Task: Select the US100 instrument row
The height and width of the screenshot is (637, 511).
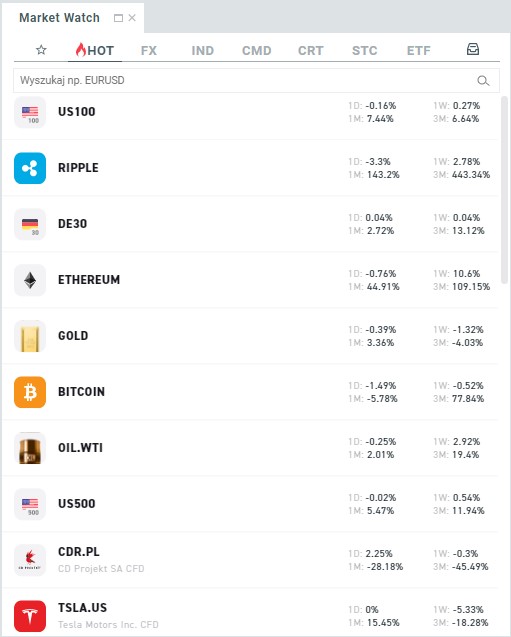Action: pos(250,112)
